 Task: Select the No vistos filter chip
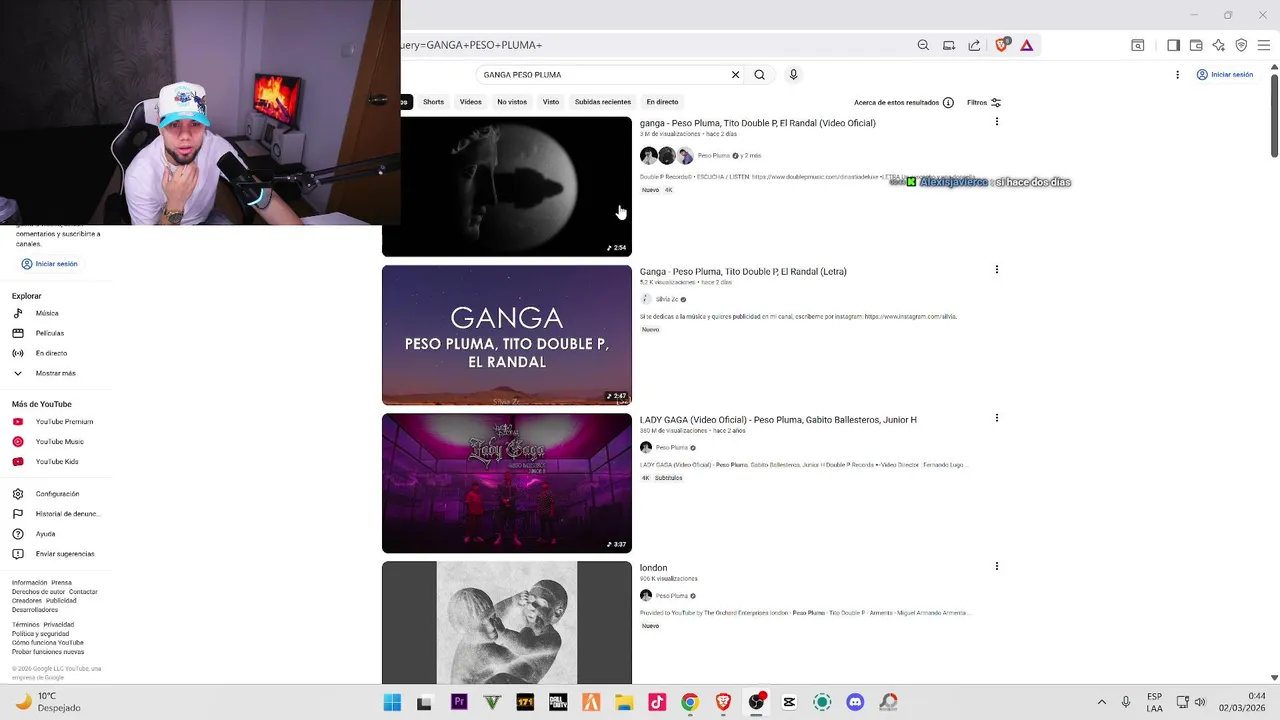click(x=512, y=102)
